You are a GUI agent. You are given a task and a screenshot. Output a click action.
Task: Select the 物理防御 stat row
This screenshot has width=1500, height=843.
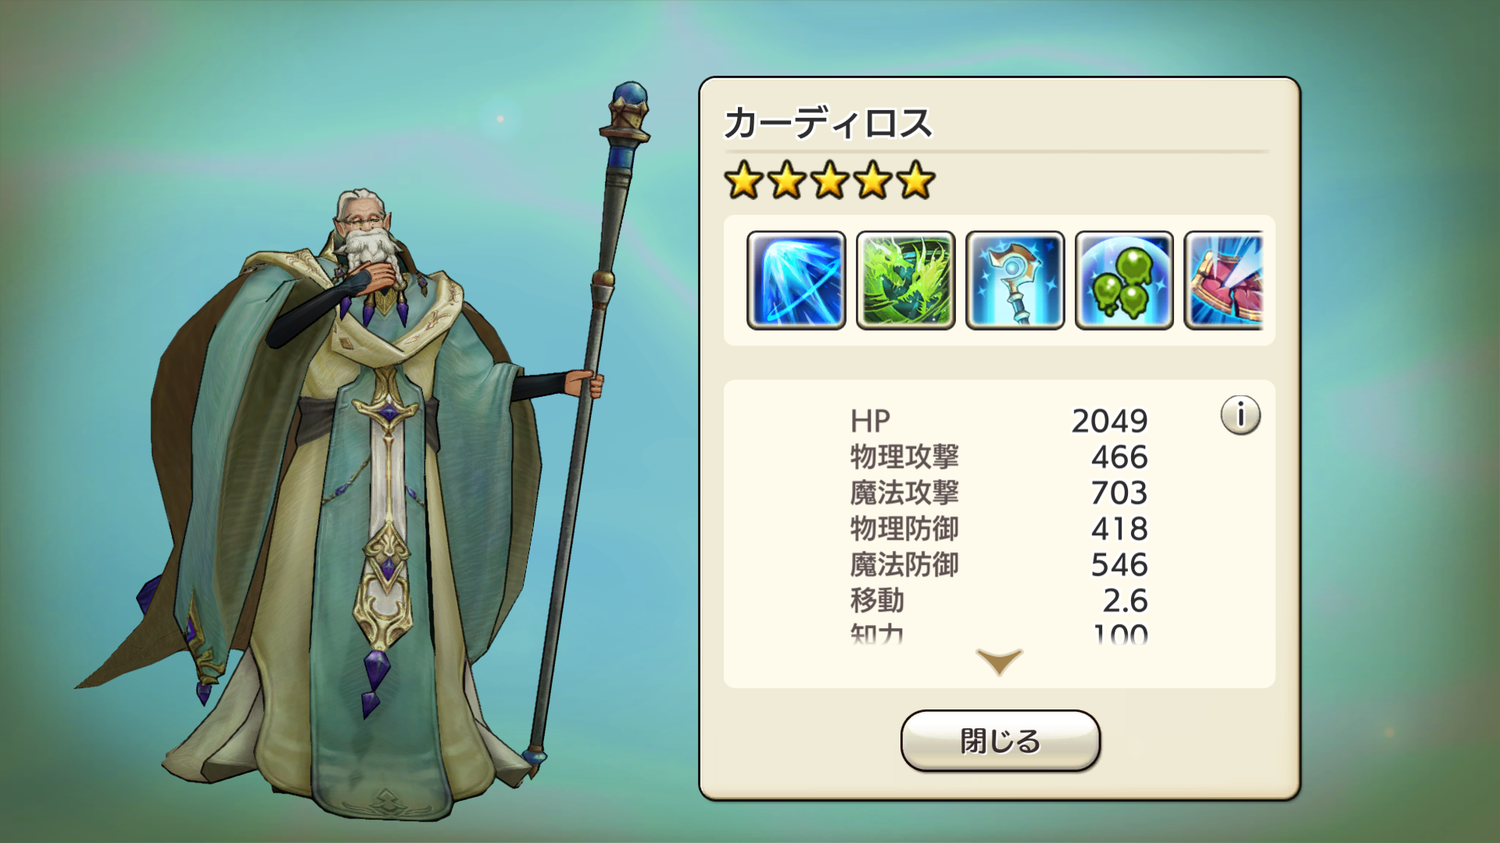tap(999, 529)
